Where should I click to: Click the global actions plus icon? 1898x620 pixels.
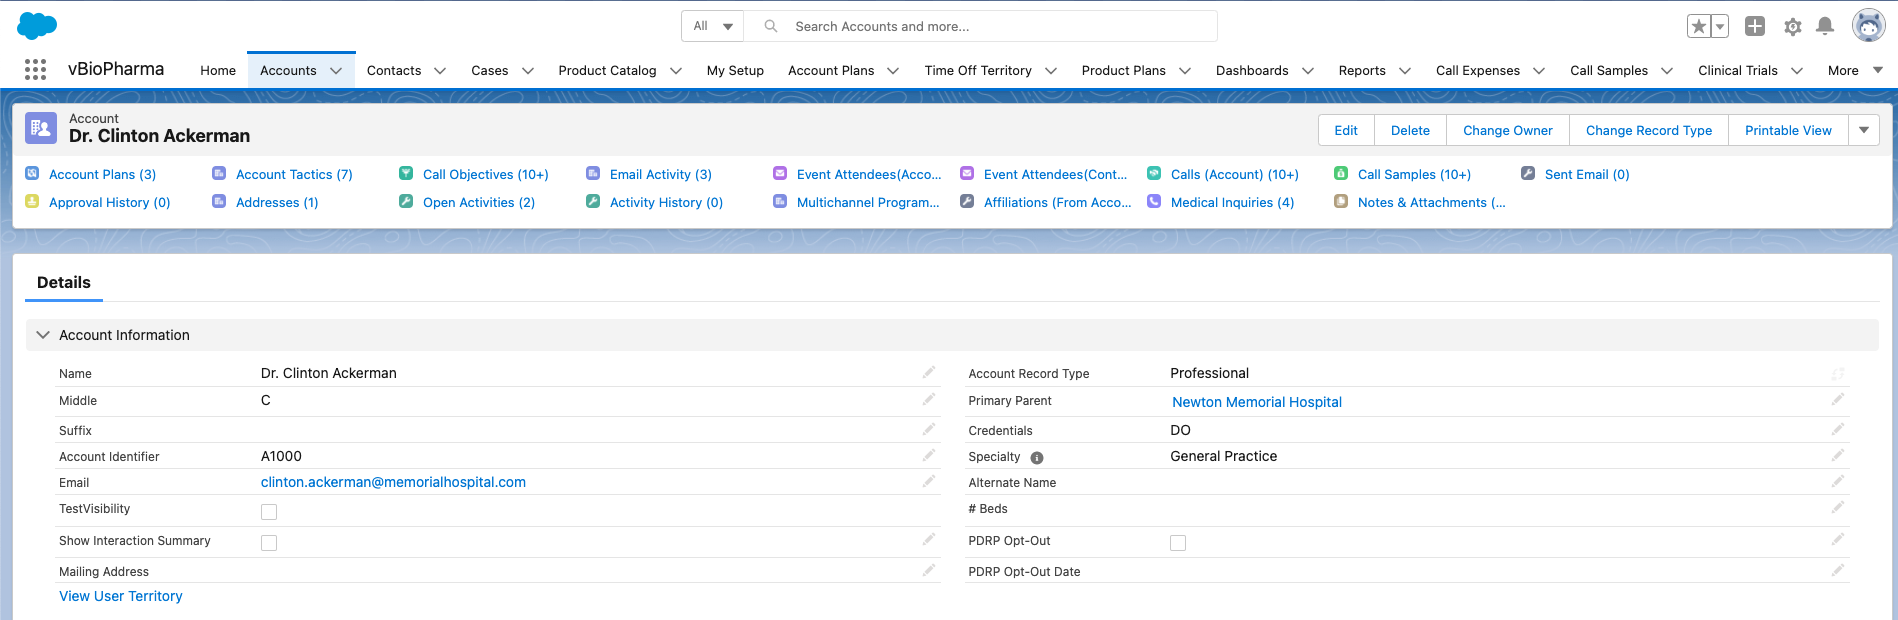(1754, 27)
